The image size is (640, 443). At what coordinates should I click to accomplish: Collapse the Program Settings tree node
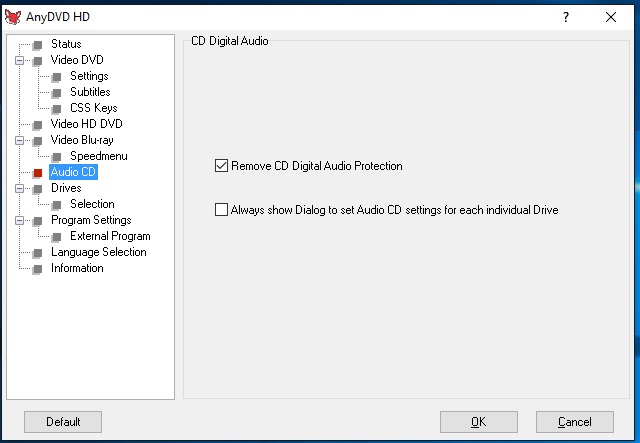pos(19,220)
